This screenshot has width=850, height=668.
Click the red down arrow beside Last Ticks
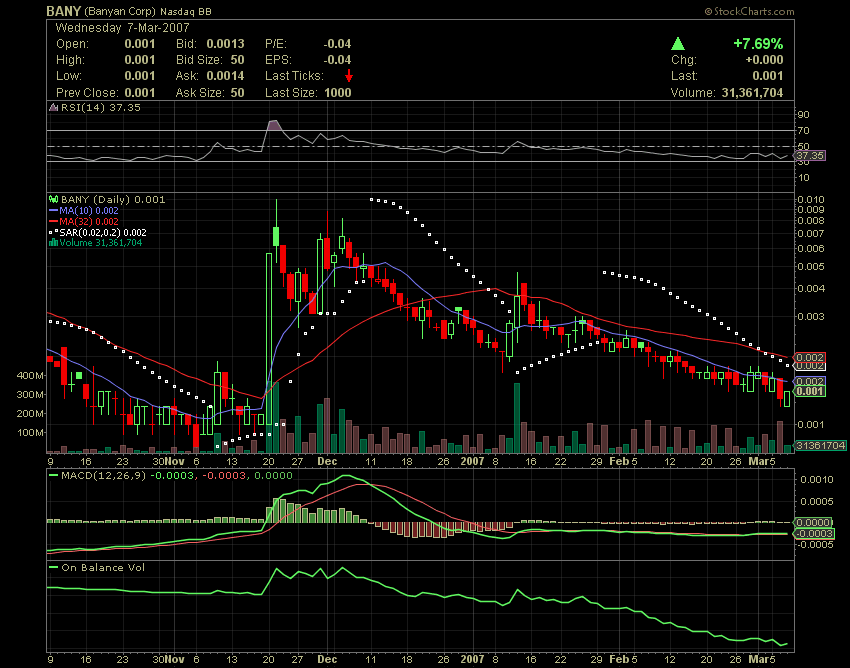pos(349,76)
